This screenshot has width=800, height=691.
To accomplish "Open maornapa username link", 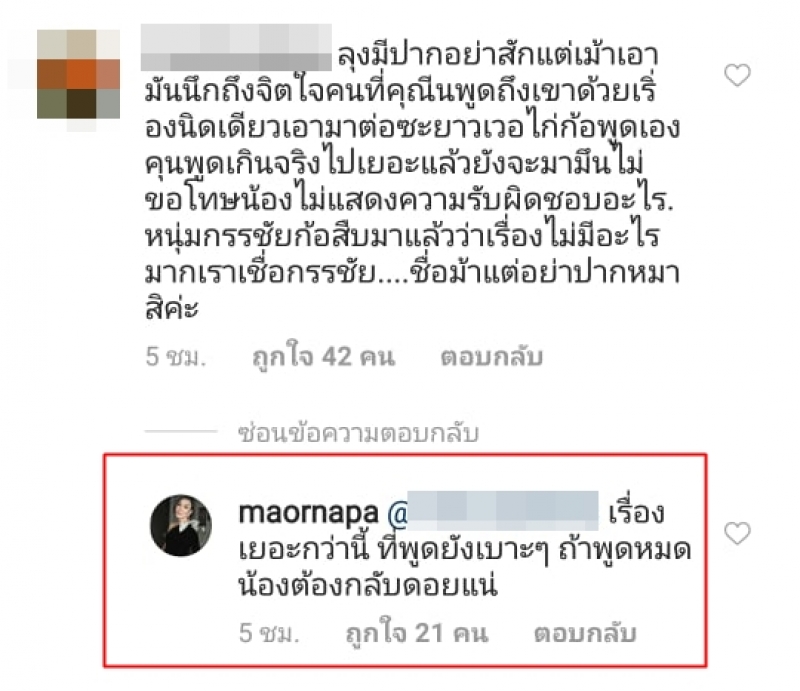I will (x=309, y=513).
